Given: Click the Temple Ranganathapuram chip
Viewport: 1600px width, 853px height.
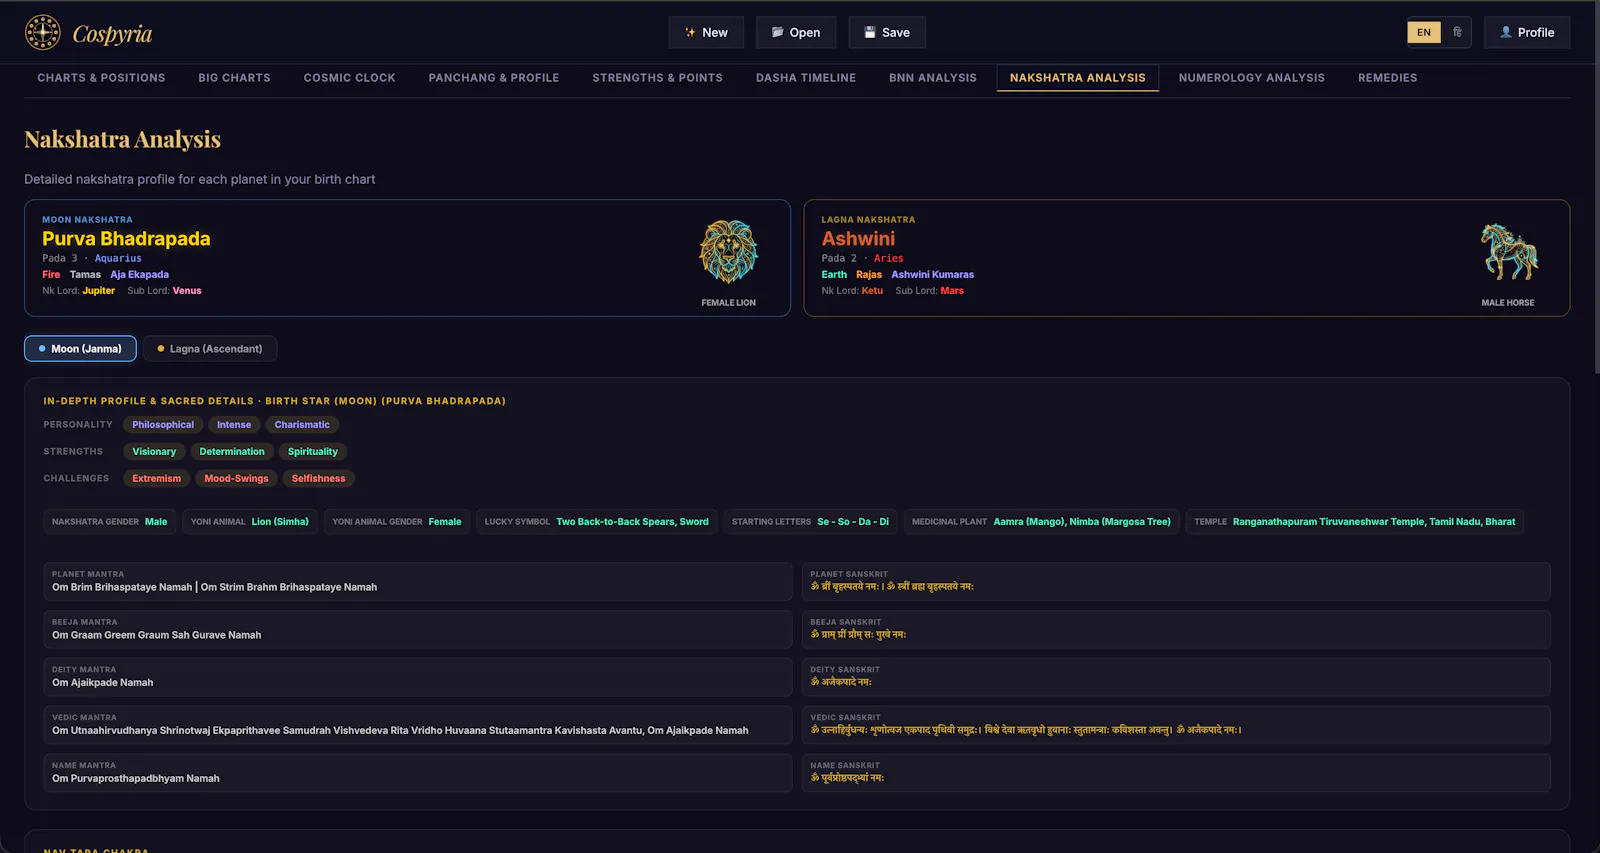Looking at the screenshot, I should (x=1355, y=522).
